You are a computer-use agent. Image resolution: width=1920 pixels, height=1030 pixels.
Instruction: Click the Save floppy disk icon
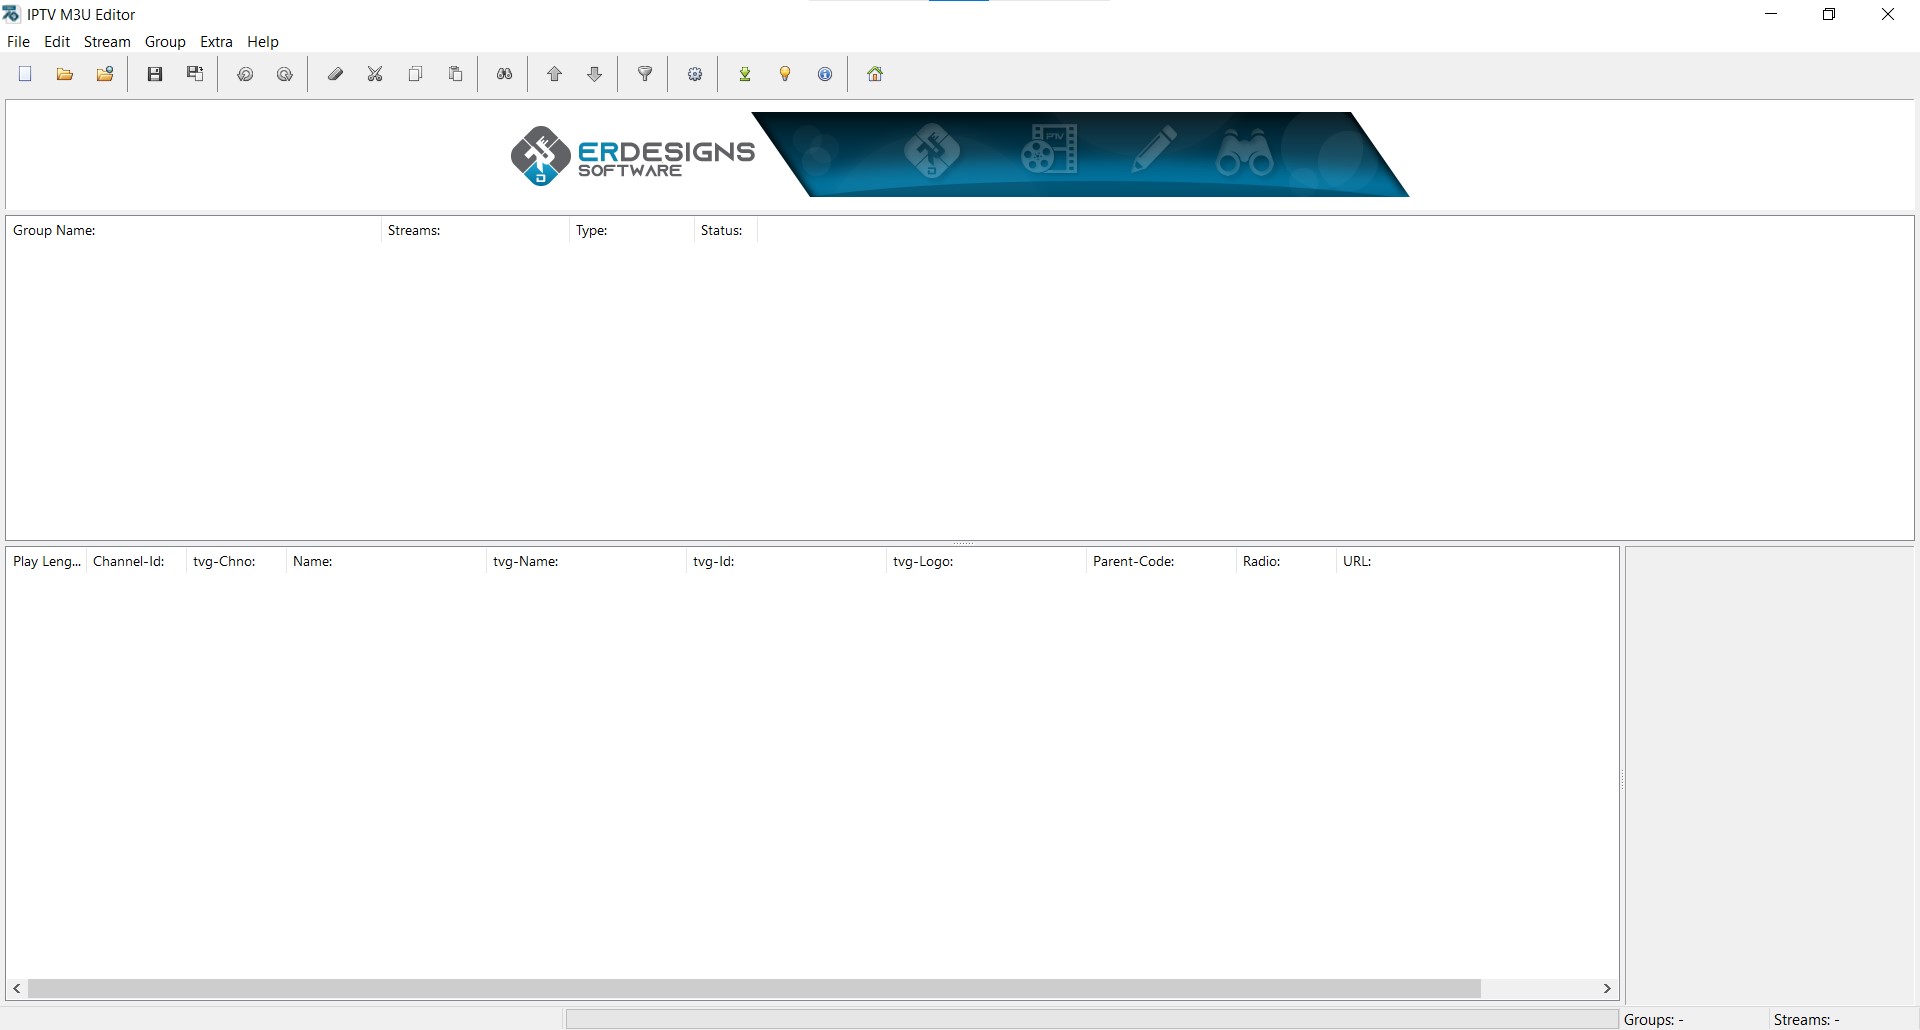click(x=155, y=74)
